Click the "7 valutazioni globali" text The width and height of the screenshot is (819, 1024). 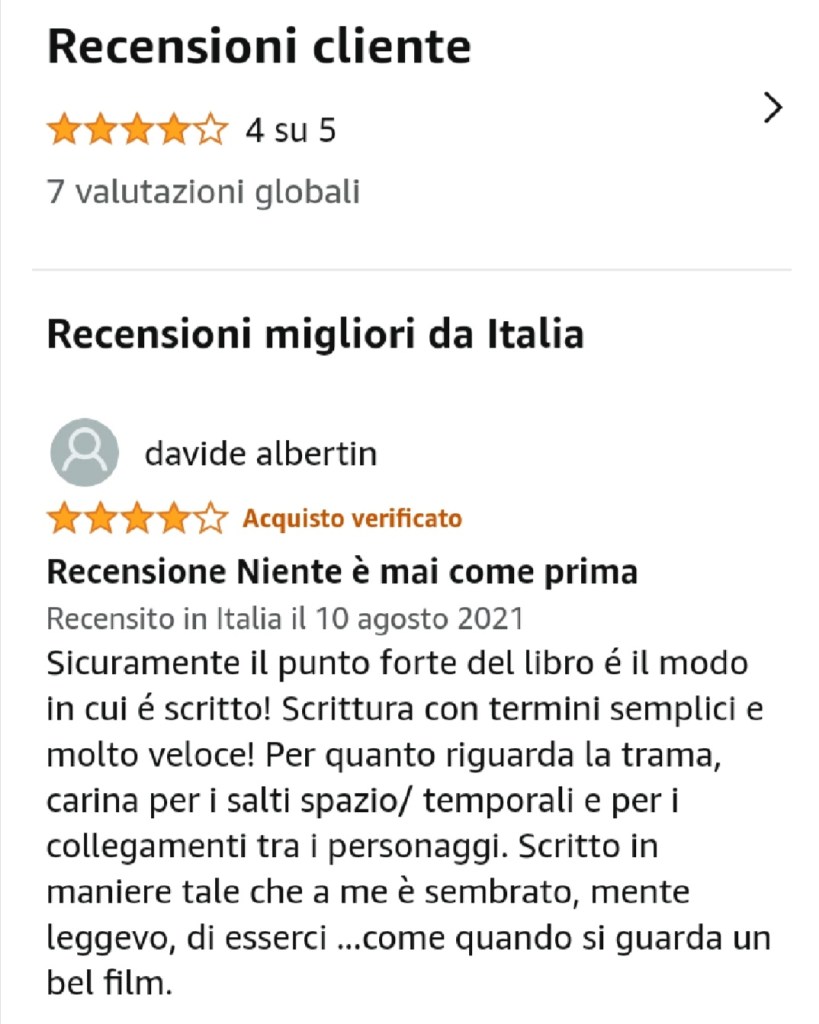(x=203, y=192)
